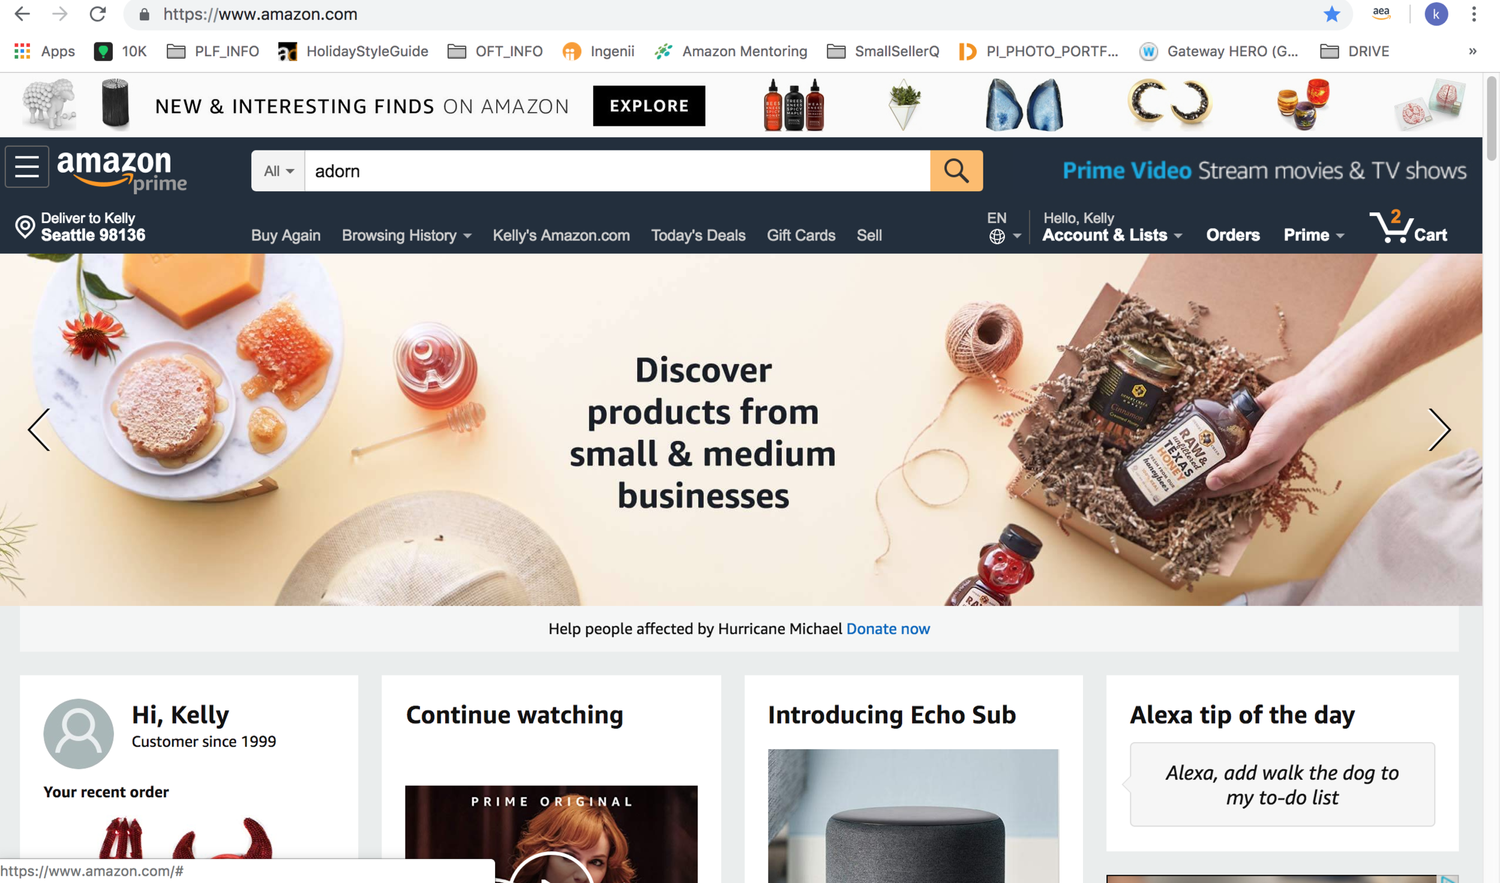Screen dimensions: 1500x883
Task: Show next banner with right arrow
Action: click(x=1439, y=430)
